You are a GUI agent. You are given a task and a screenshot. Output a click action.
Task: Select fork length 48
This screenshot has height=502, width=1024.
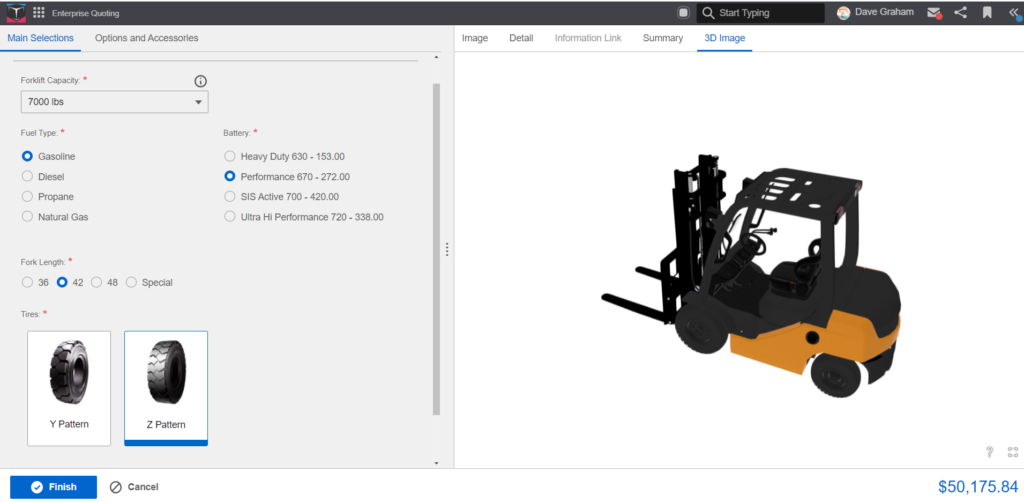coord(105,283)
